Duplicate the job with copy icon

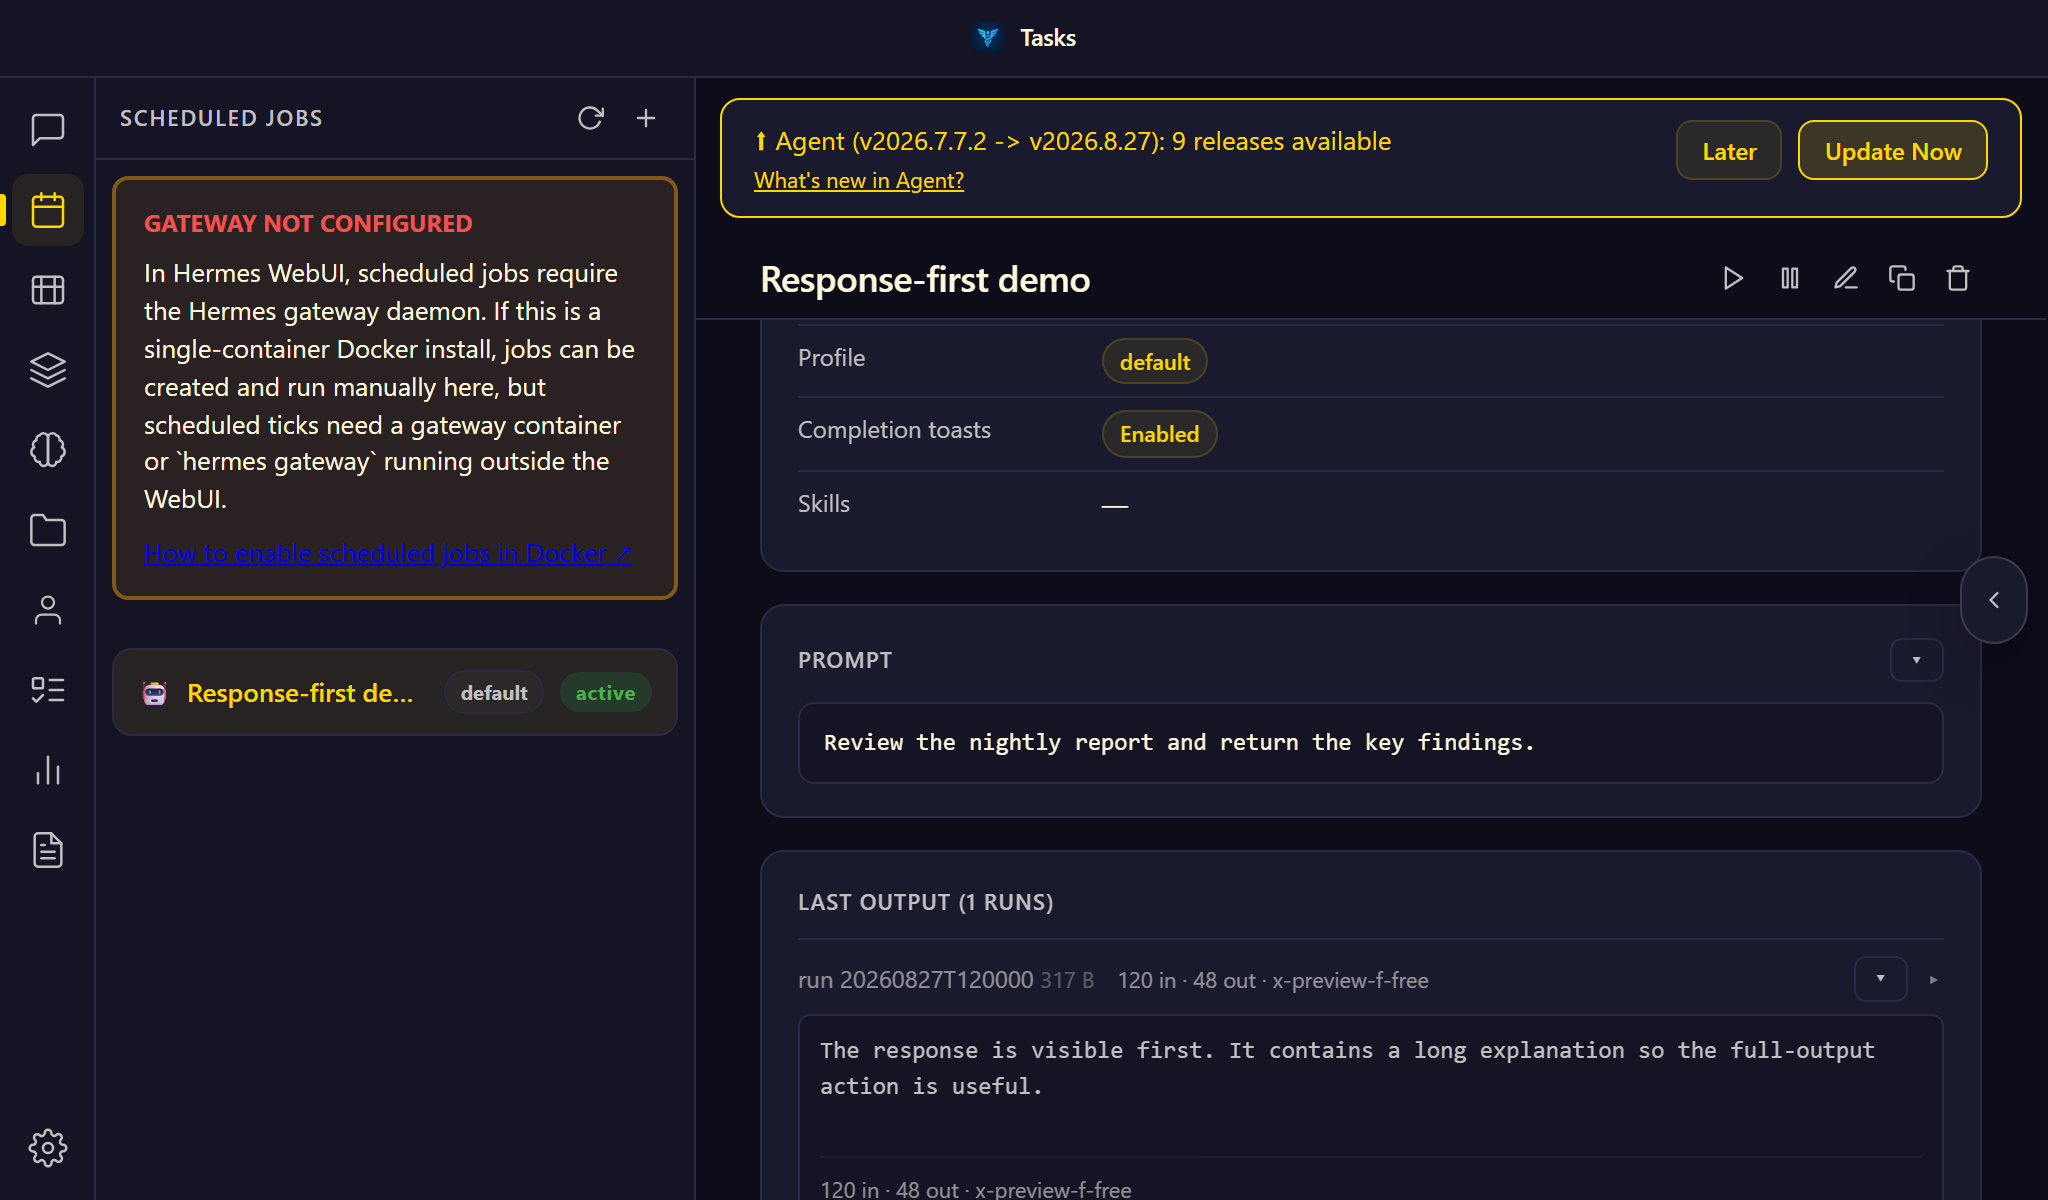[1902, 278]
